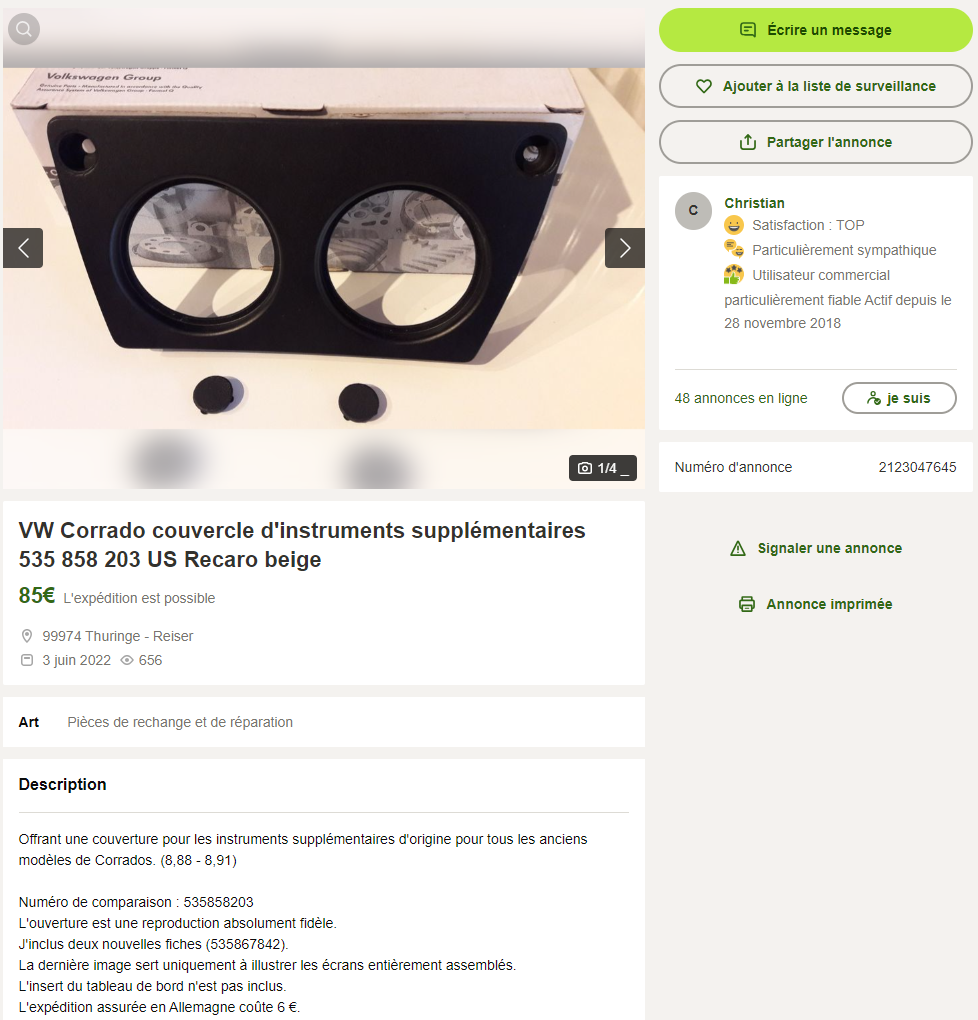Follow seller with je suis button

tap(899, 398)
